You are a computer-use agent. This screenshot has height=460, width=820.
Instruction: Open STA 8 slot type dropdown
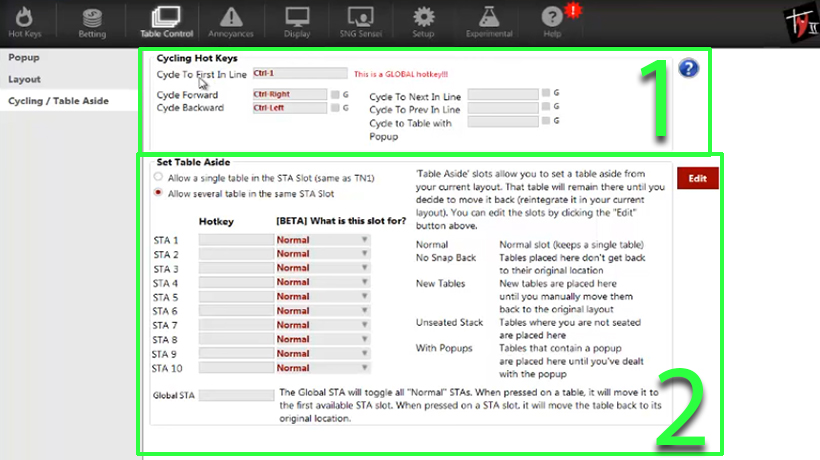click(x=323, y=339)
